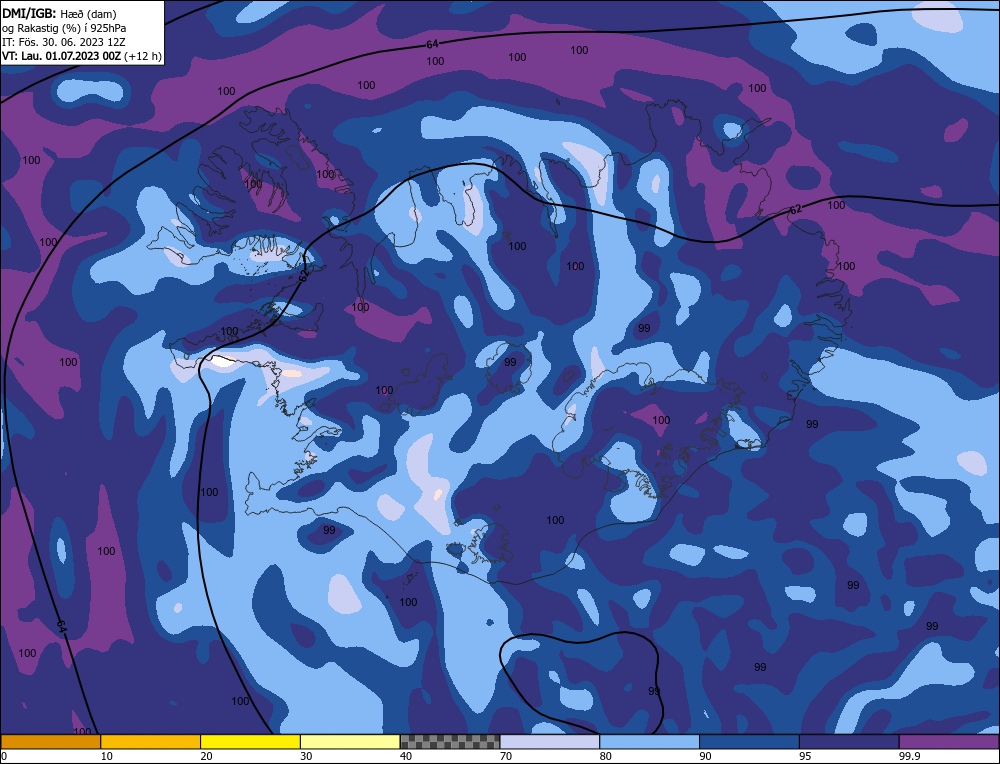Click the medium blue 90–95 legend swatch

(x=749, y=742)
